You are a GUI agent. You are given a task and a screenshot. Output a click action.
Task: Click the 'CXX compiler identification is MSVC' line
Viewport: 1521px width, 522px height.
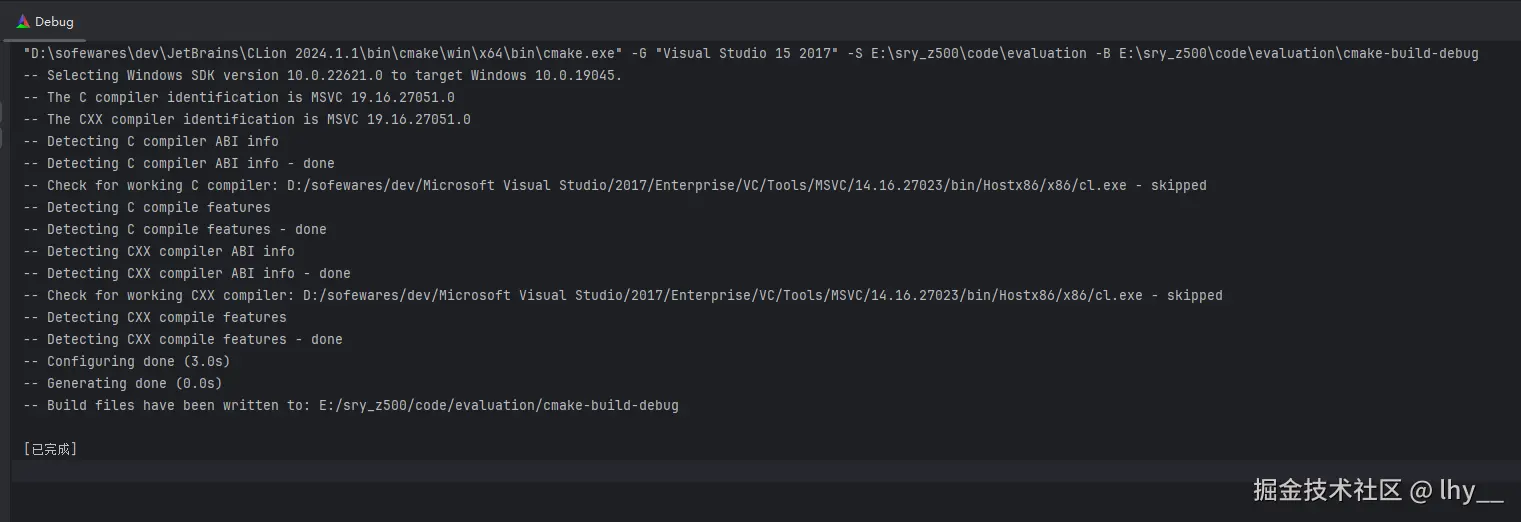[x=246, y=119]
